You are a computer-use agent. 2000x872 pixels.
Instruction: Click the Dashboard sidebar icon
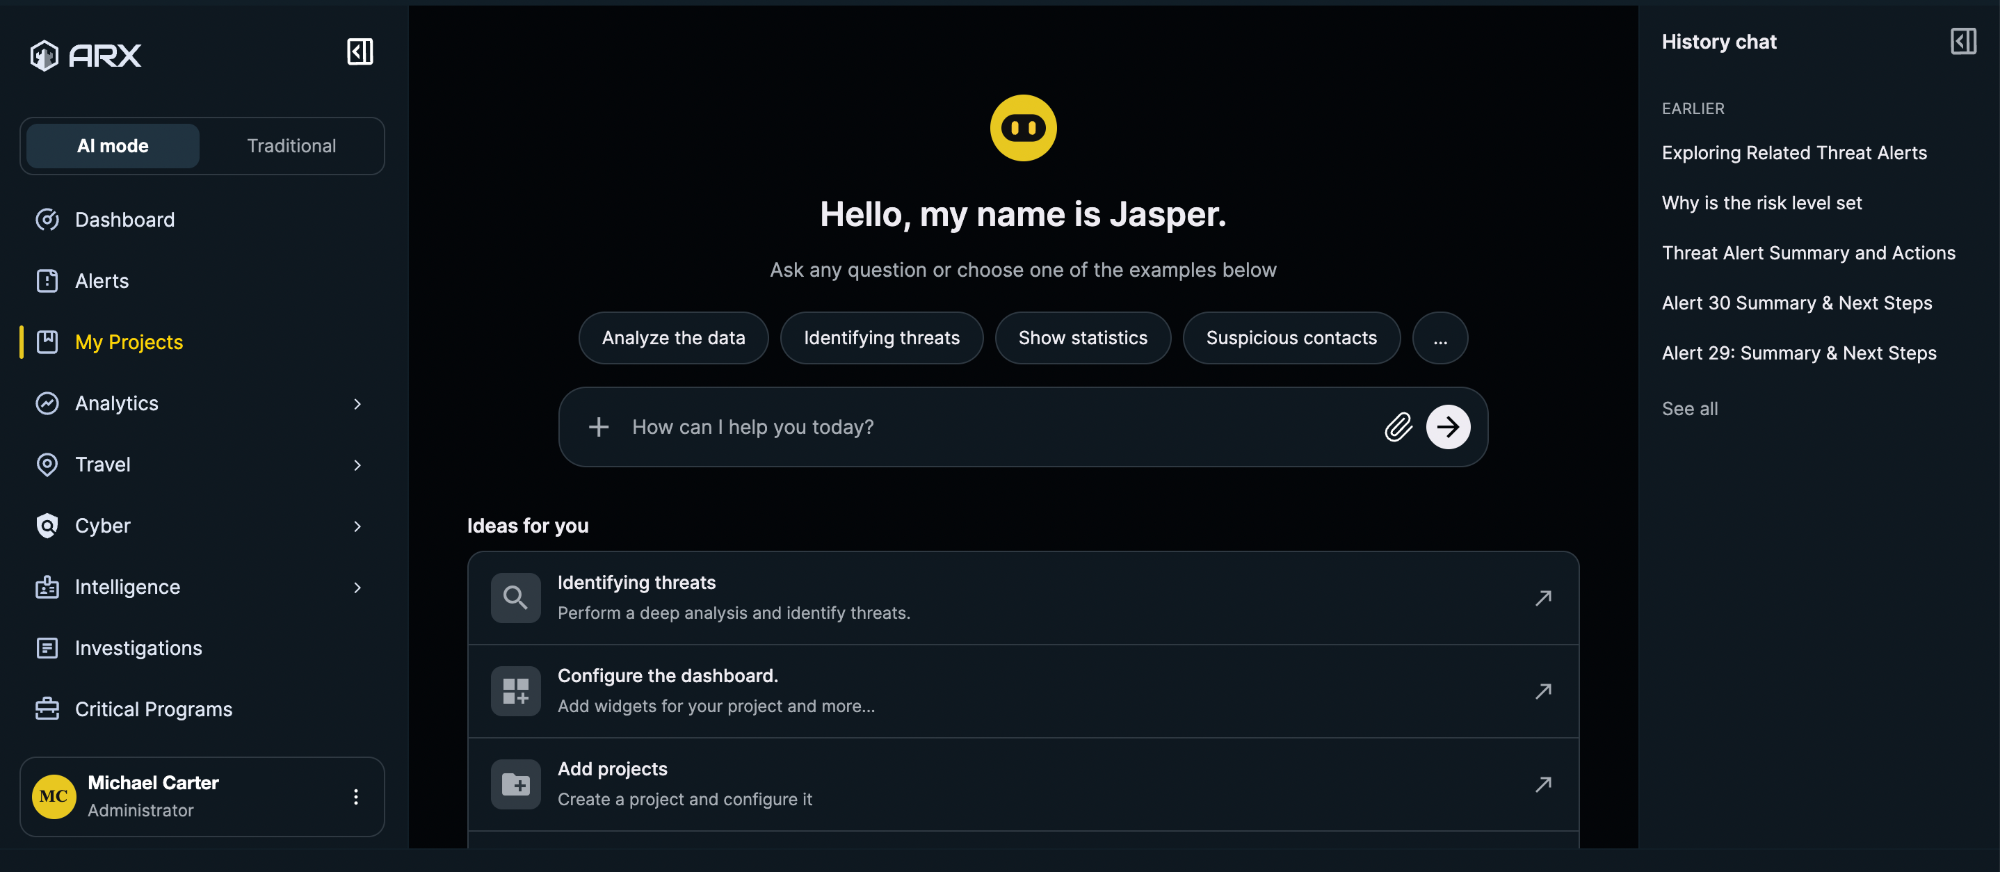click(47, 220)
